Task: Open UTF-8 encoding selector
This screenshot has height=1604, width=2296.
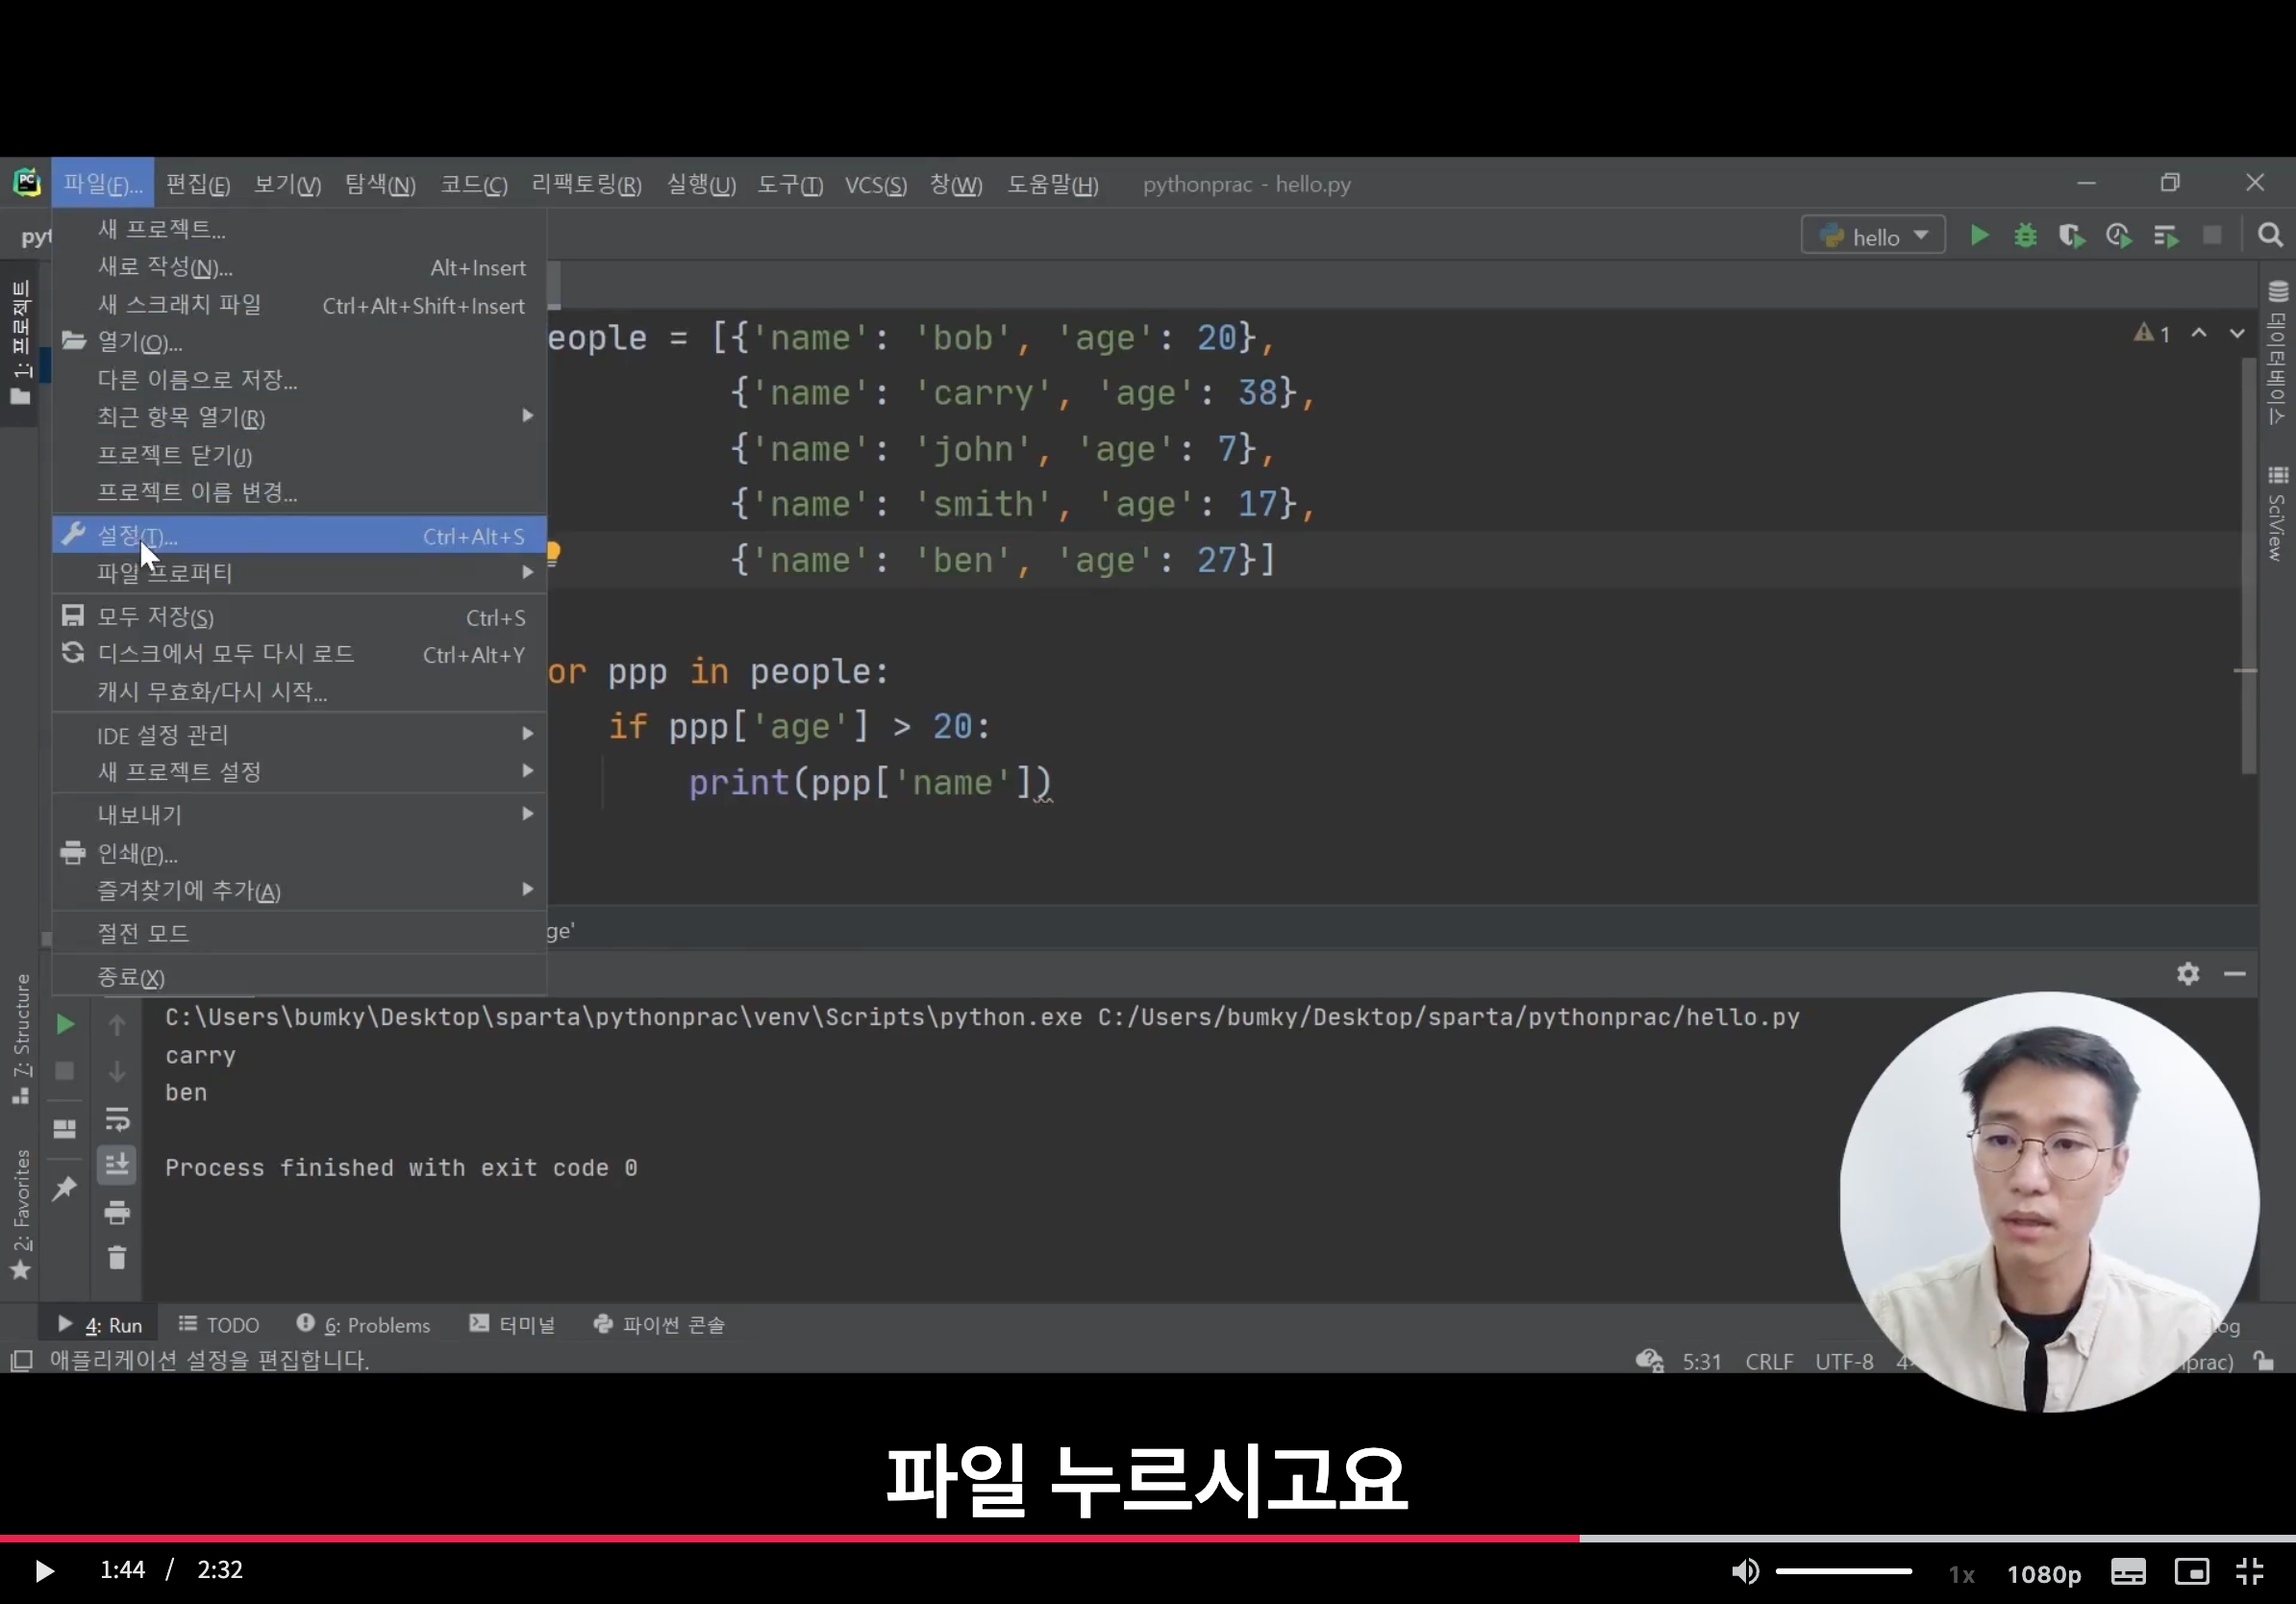Action: [1844, 1361]
